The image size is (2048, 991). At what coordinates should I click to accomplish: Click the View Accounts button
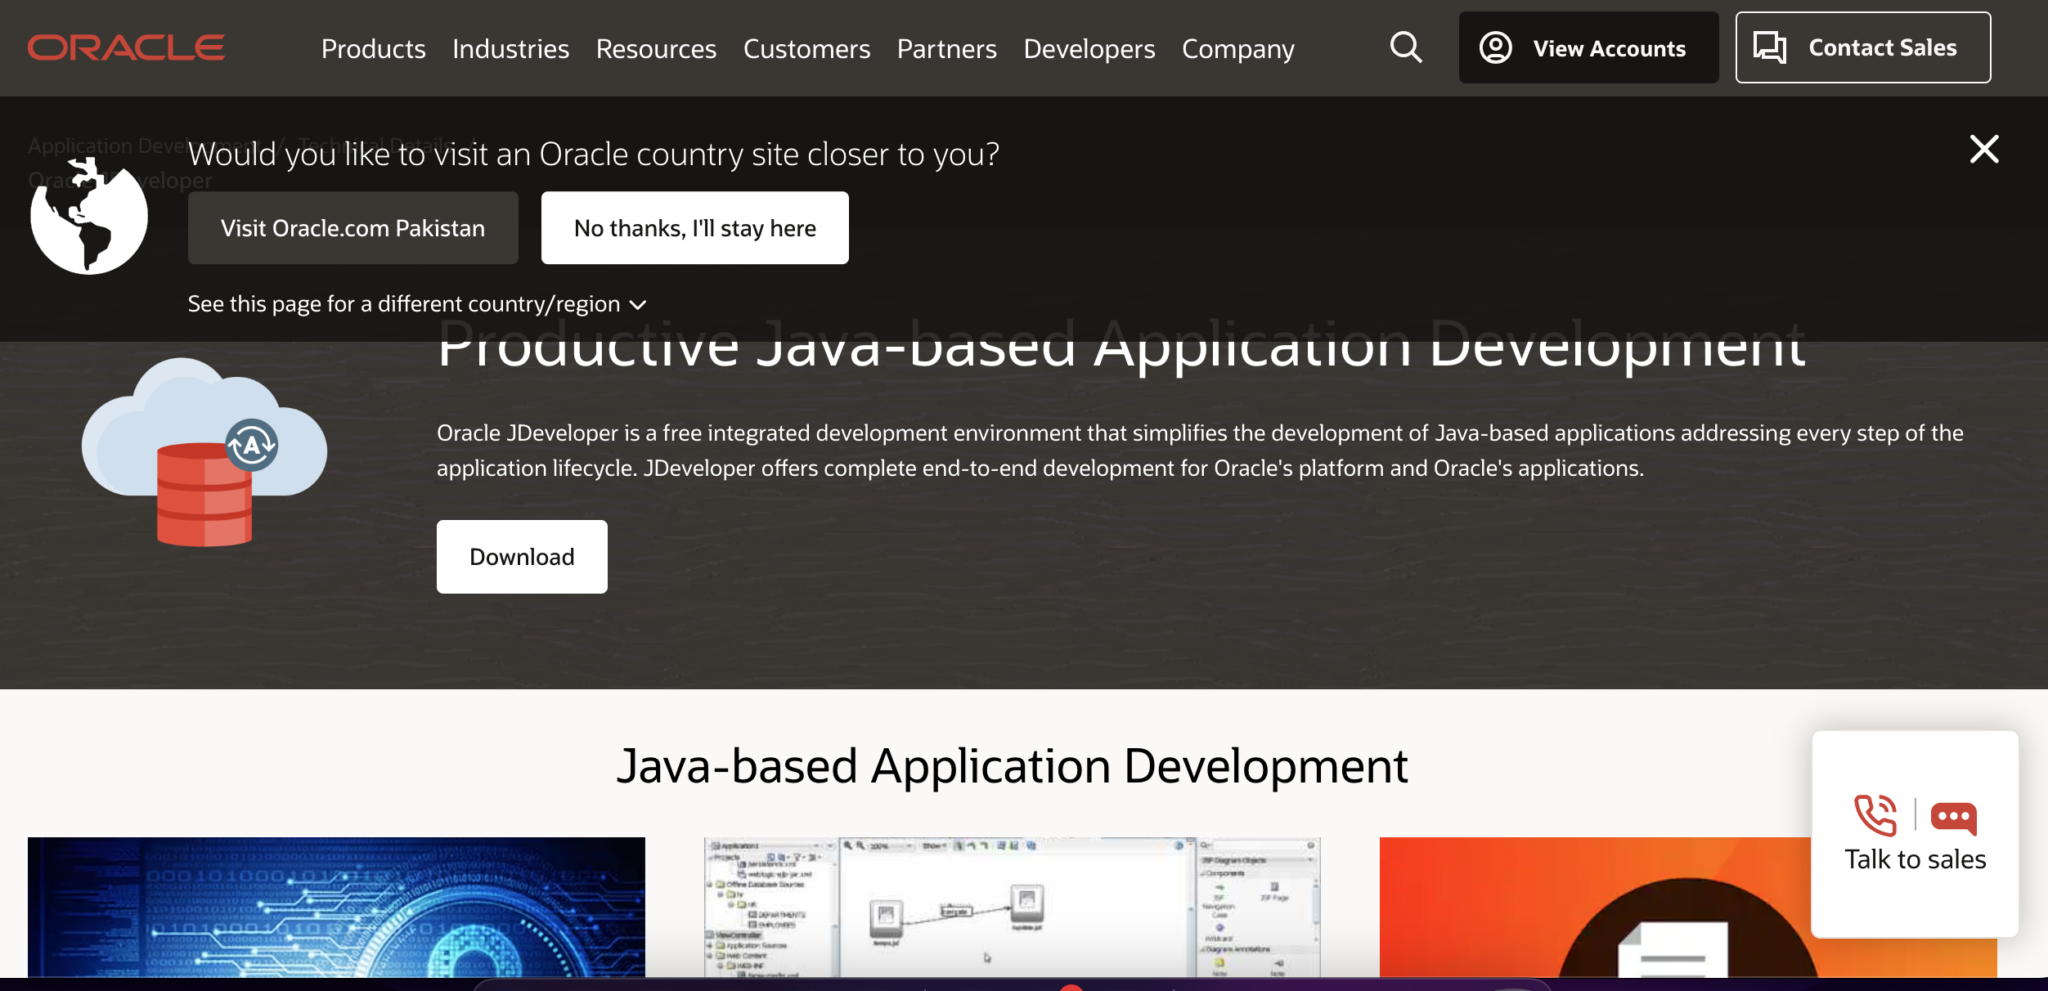1588,48
